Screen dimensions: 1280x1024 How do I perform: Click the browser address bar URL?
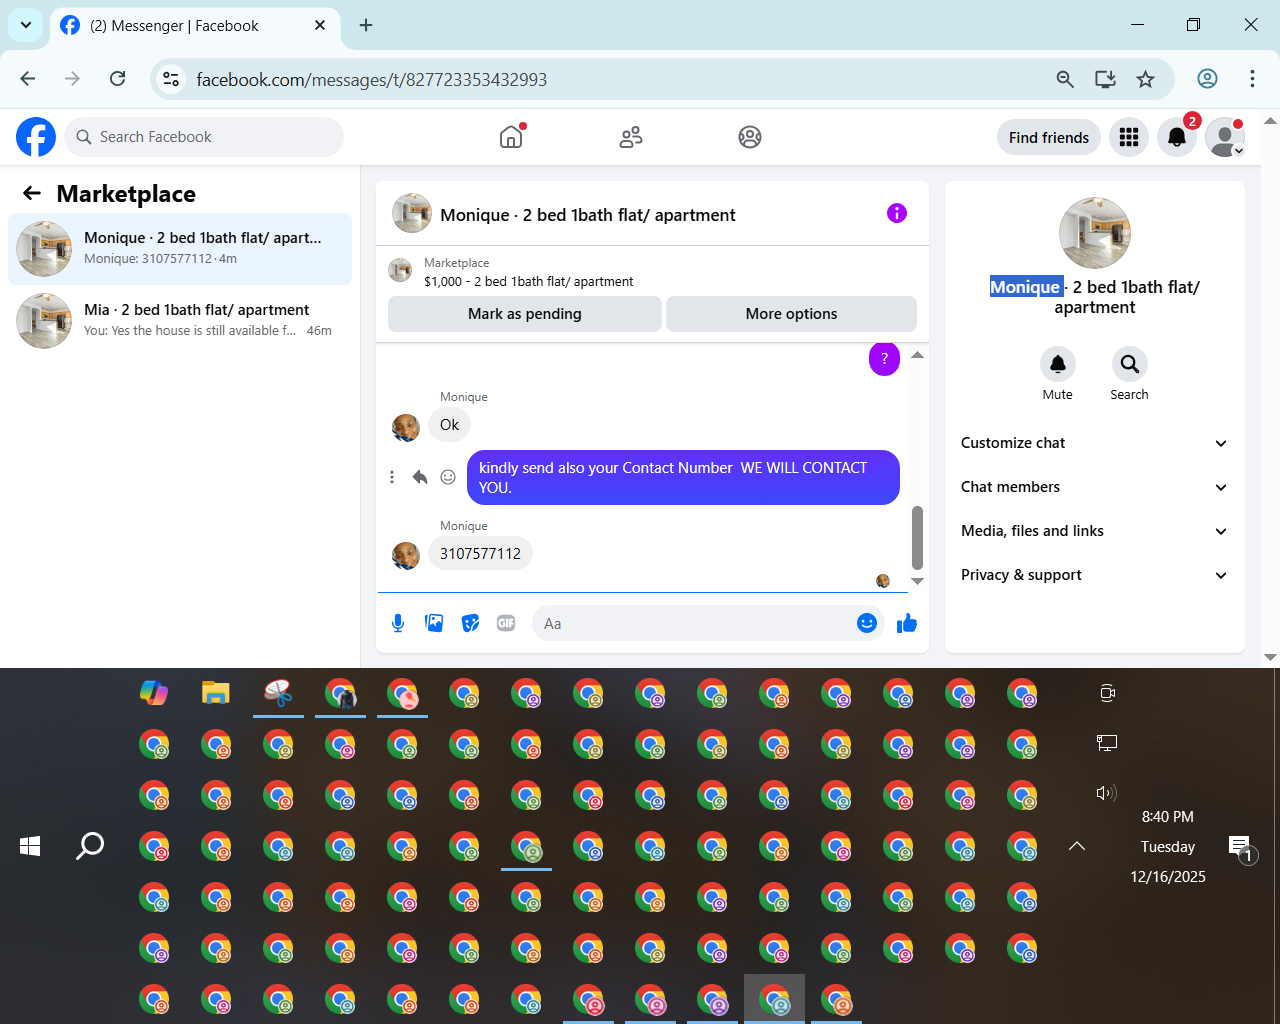[x=371, y=79]
